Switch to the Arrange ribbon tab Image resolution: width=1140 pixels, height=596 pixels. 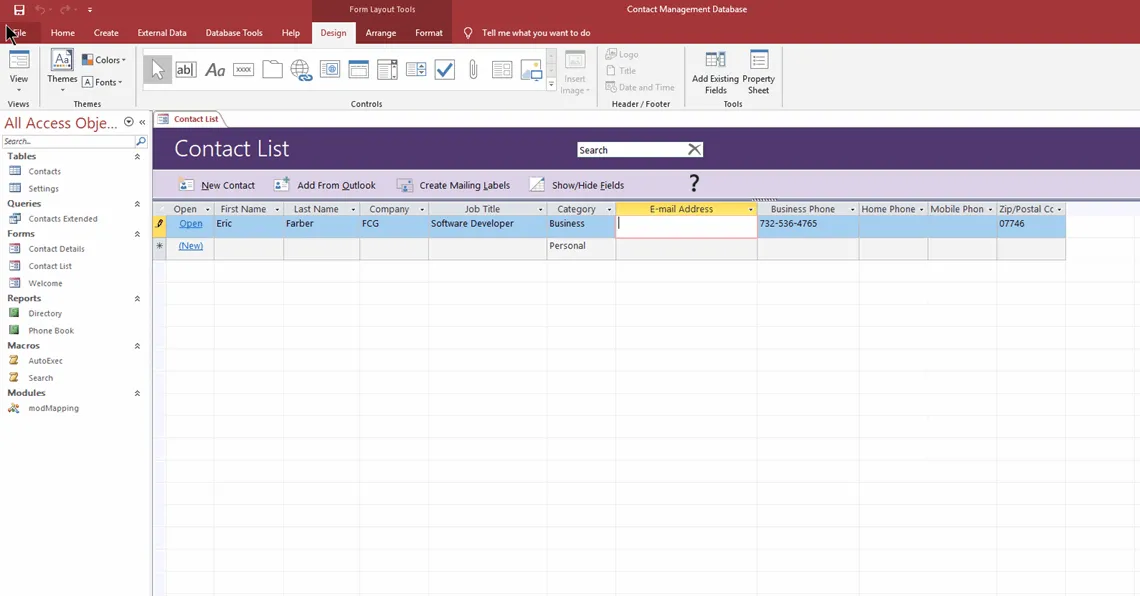pyautogui.click(x=381, y=32)
